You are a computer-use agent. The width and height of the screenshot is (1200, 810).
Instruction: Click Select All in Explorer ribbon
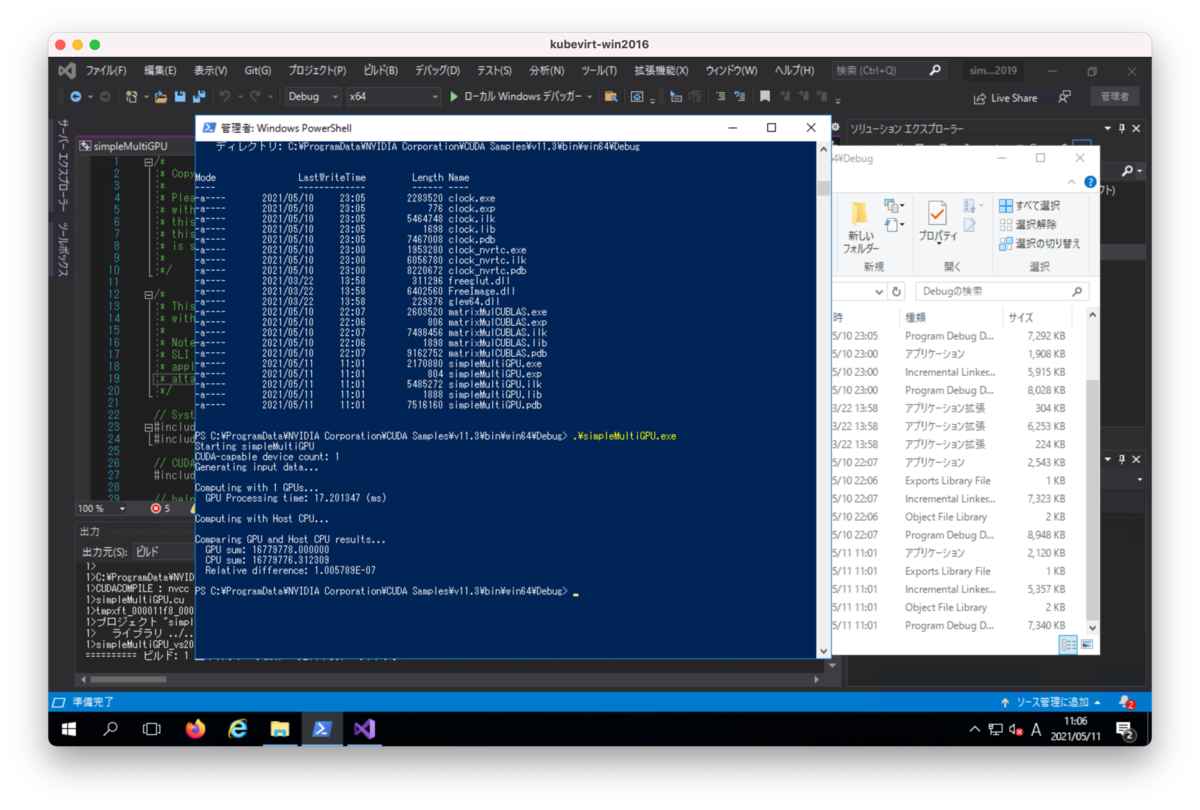[1030, 206]
